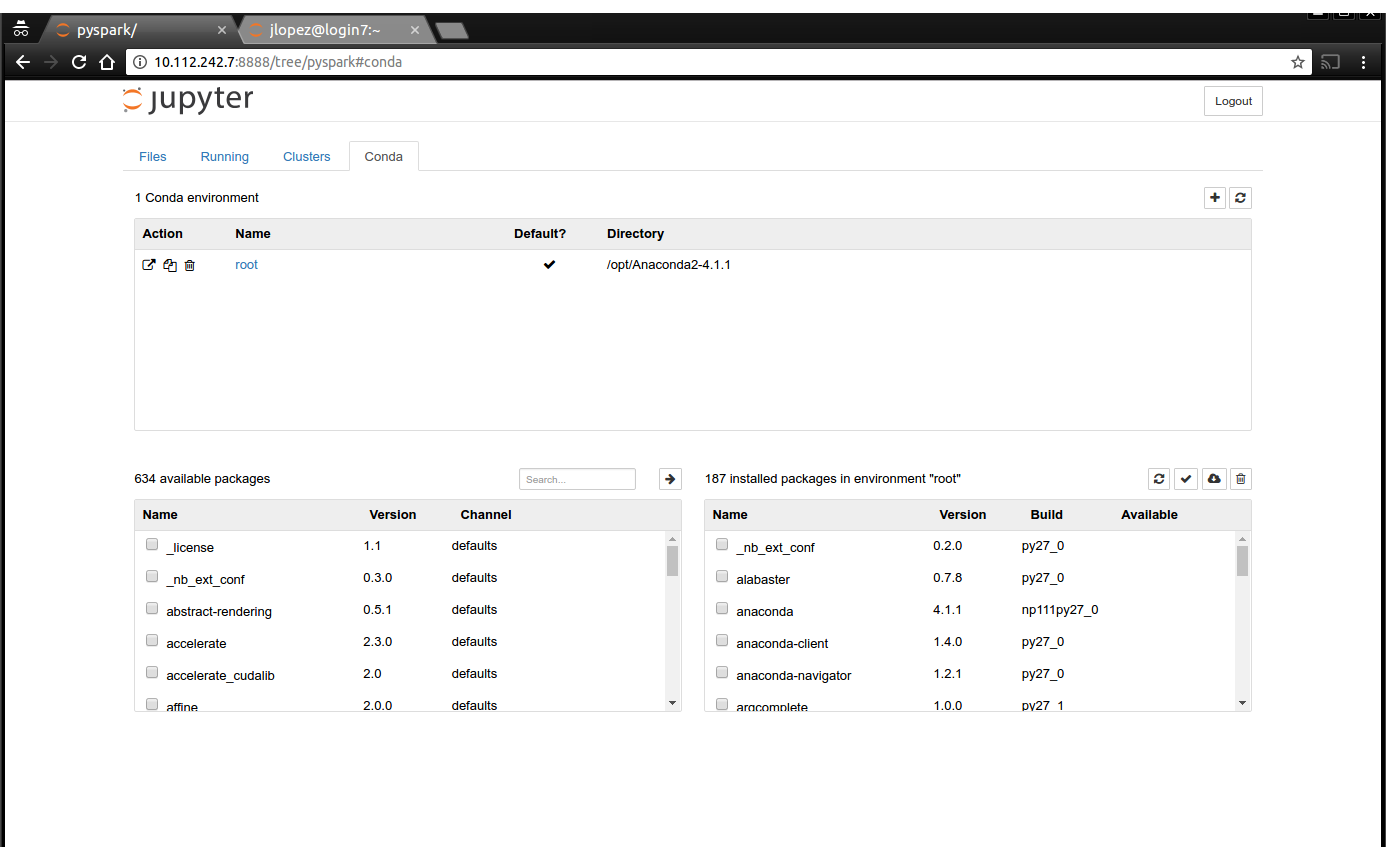
Task: Click the Channel column header
Action: point(486,515)
